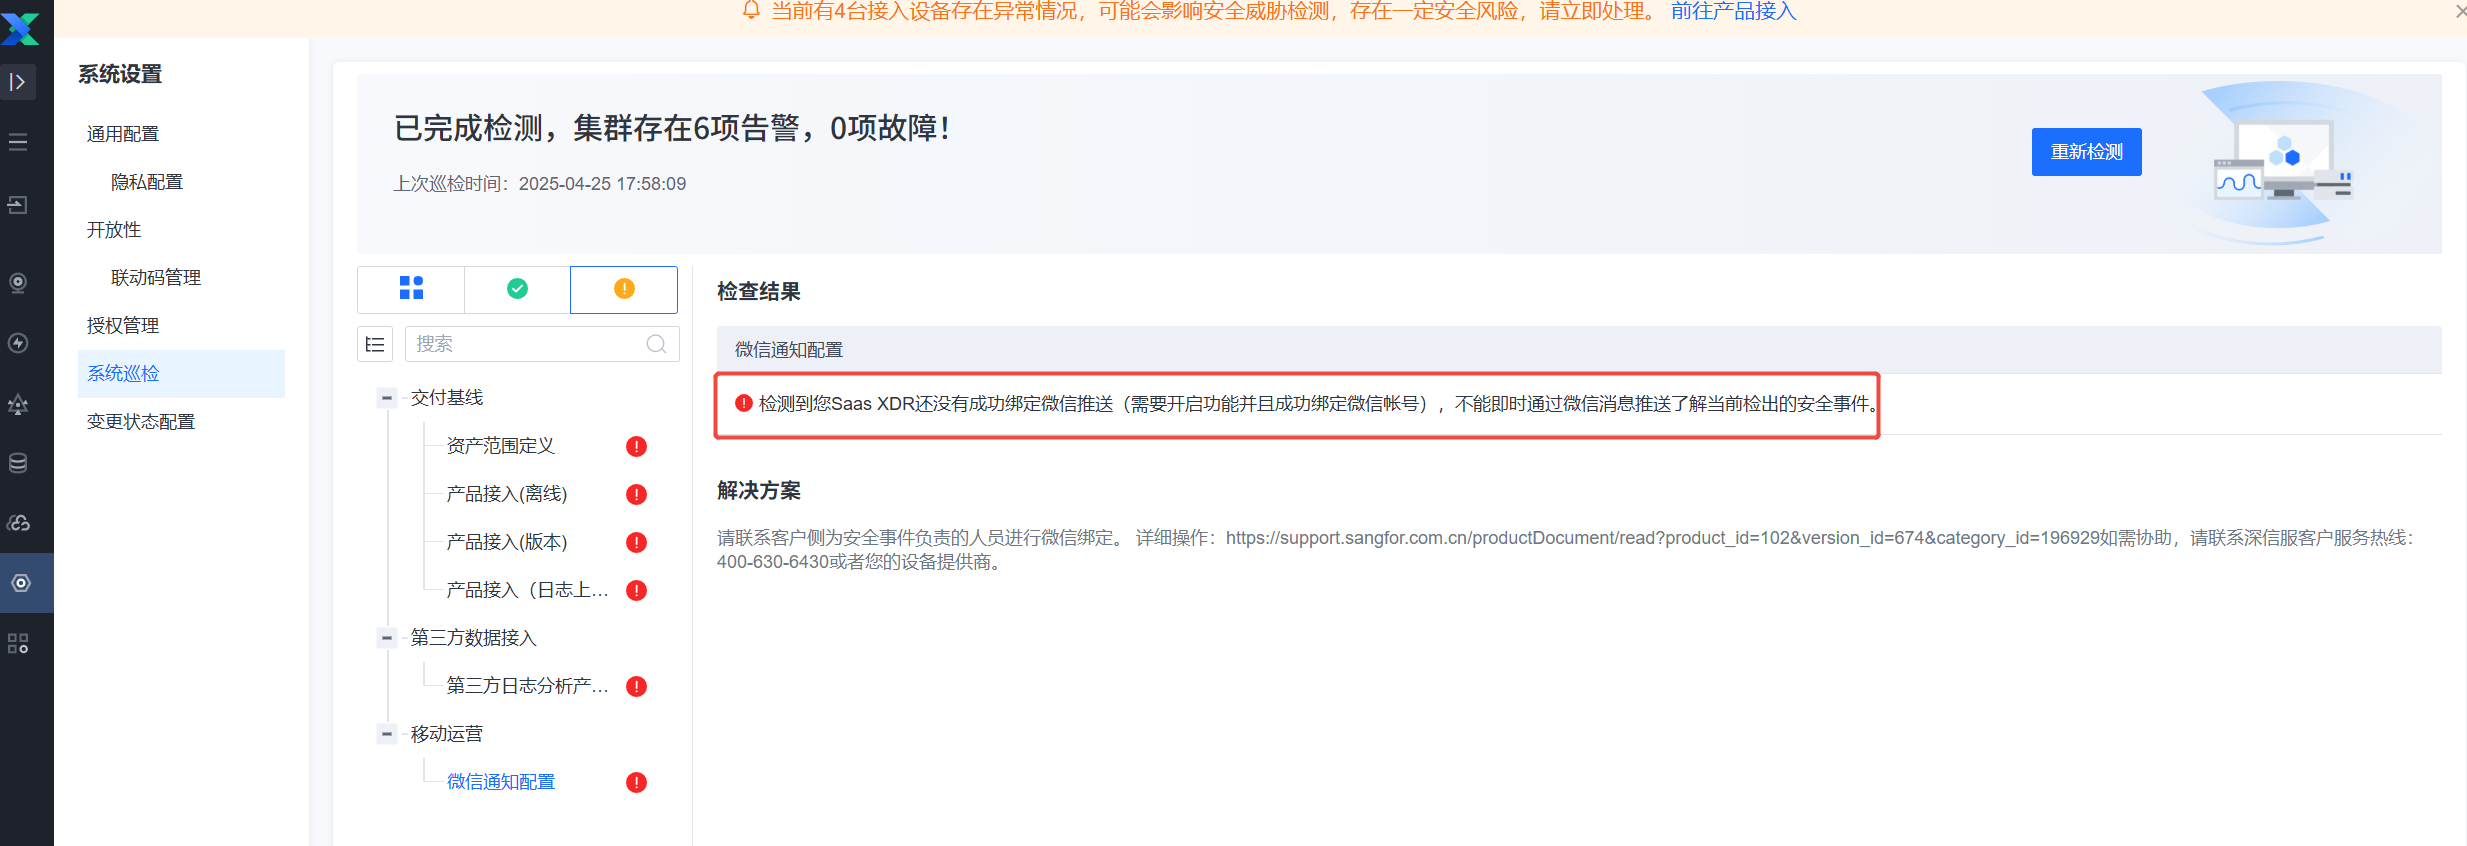Click the 重新检测 button
This screenshot has height=846, width=2467.
2086,152
